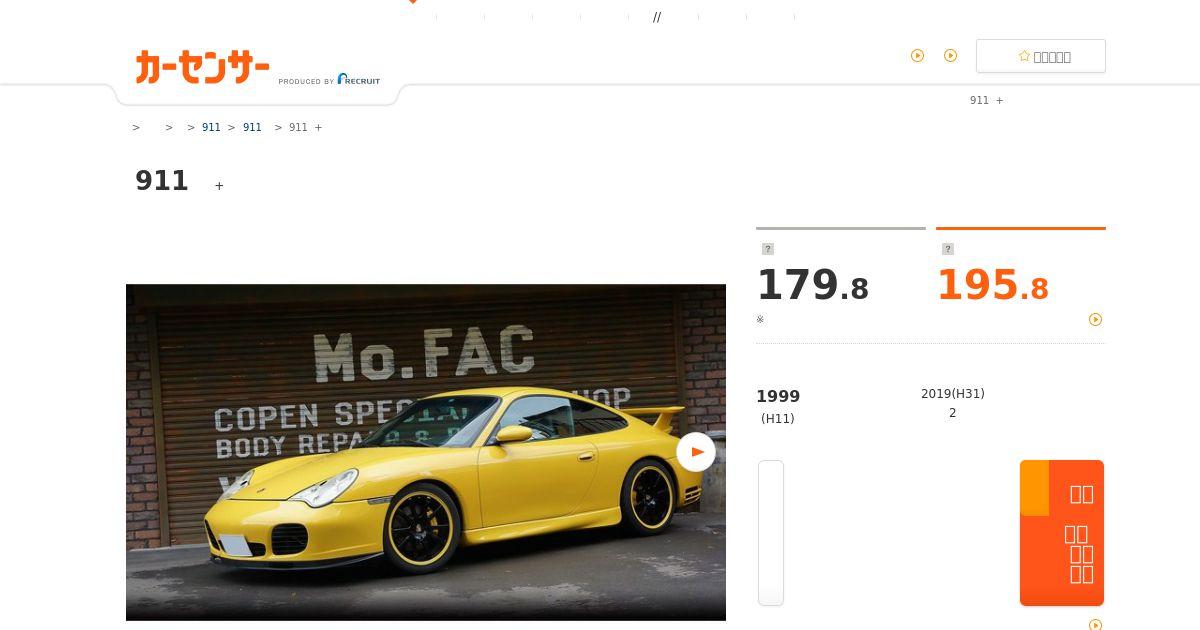The width and height of the screenshot is (1200, 630).
Task: Click orange arrow icon below 195.8 price
Action: coord(1095,320)
